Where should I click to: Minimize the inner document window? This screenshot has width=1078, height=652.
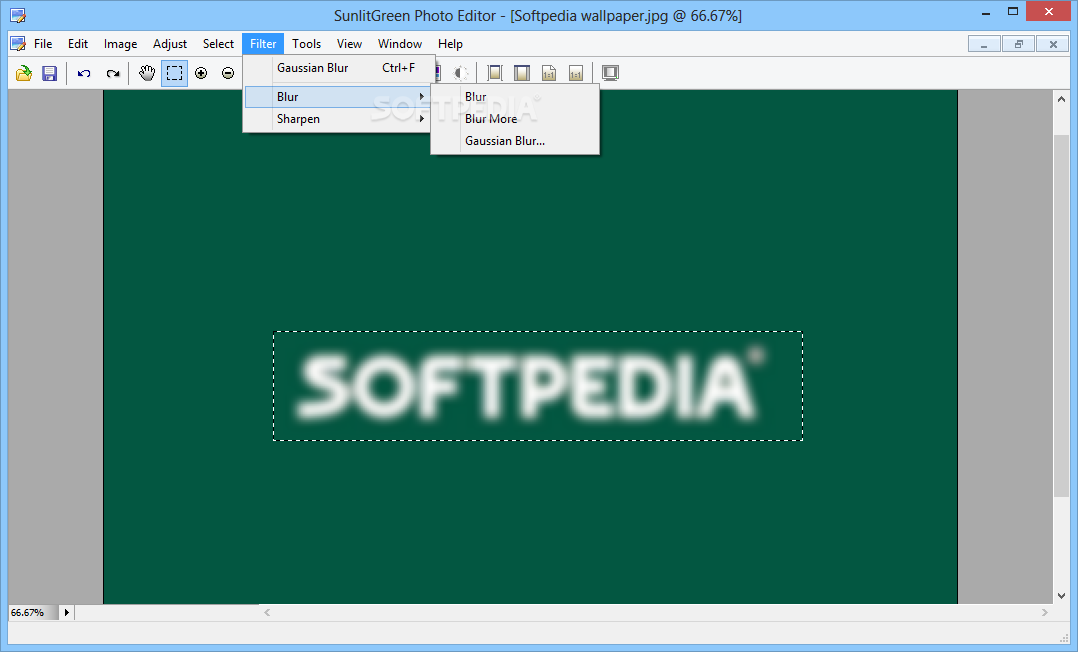coord(984,44)
